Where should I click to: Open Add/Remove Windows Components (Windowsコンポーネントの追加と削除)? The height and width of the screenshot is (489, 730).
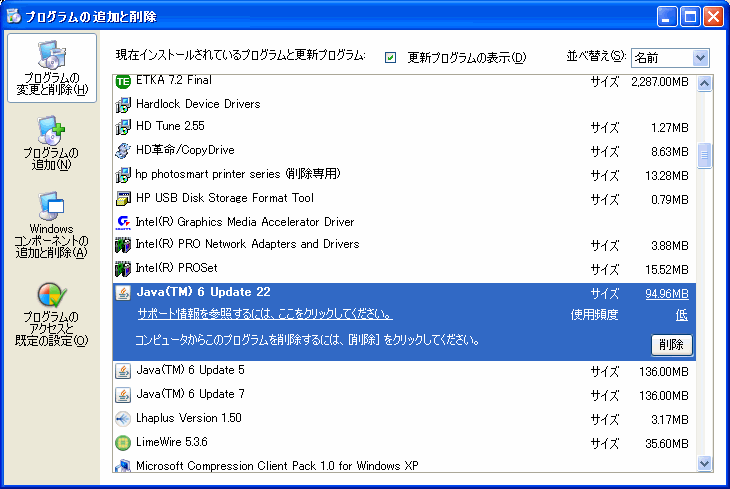coord(51,225)
